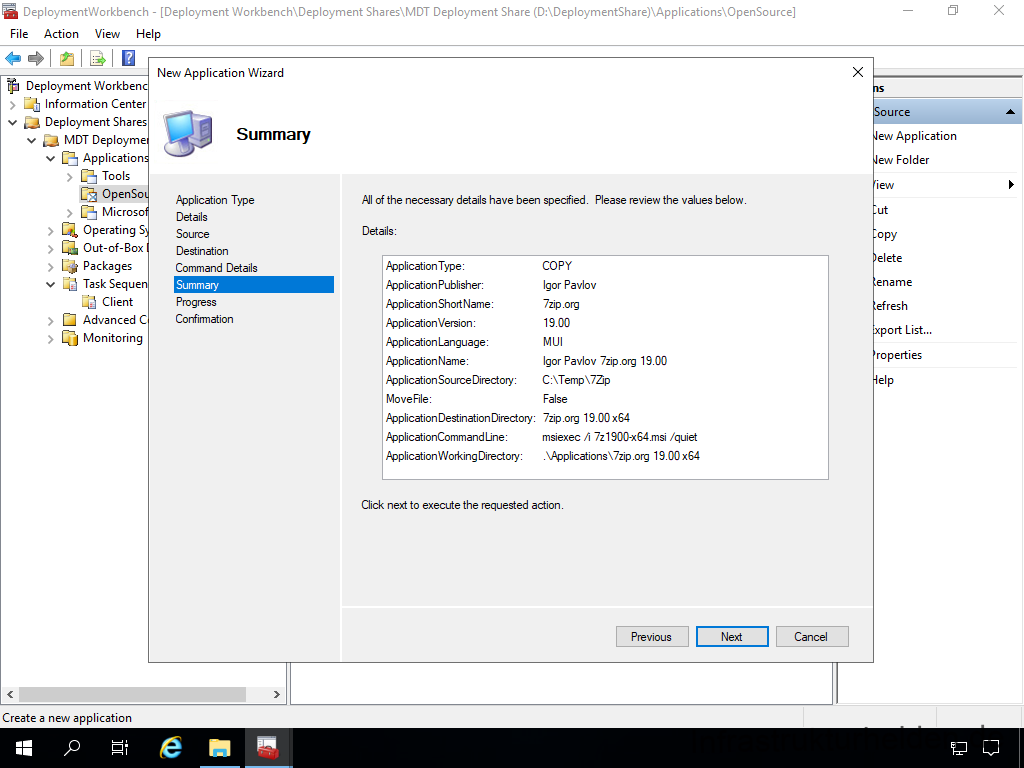Open the View menu in menu bar
The height and width of the screenshot is (768, 1024).
pos(107,34)
